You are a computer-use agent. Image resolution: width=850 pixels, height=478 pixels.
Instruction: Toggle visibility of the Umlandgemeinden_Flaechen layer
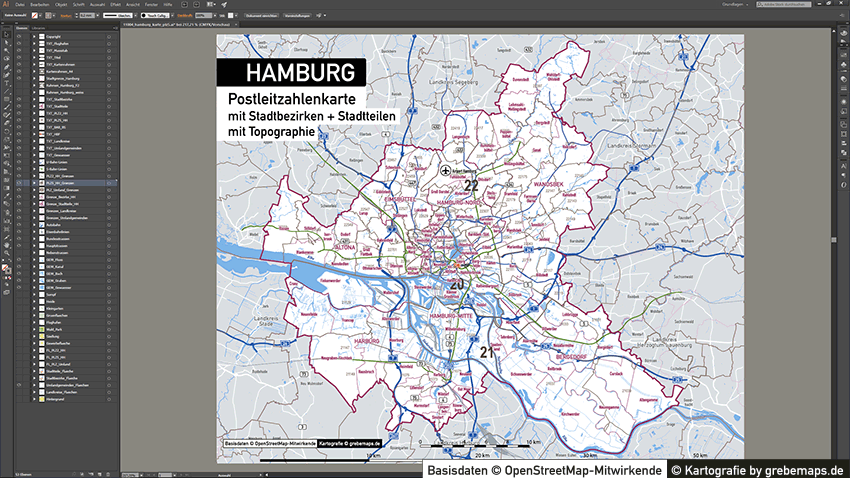tap(19, 383)
